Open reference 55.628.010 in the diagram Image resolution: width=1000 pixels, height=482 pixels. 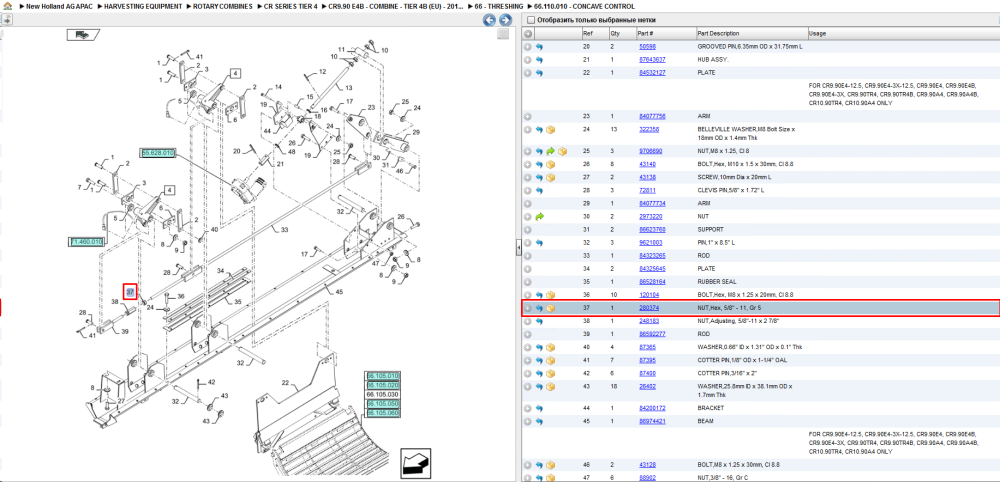coord(158,153)
